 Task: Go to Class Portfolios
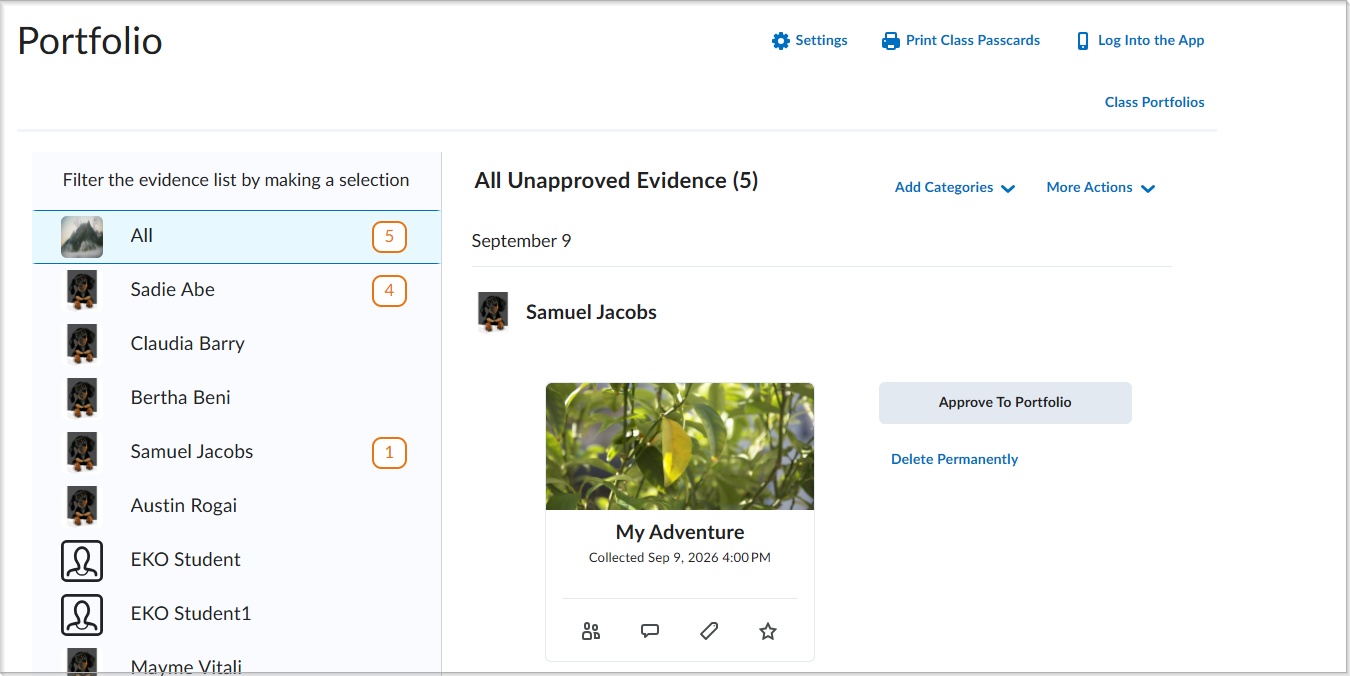(1154, 102)
